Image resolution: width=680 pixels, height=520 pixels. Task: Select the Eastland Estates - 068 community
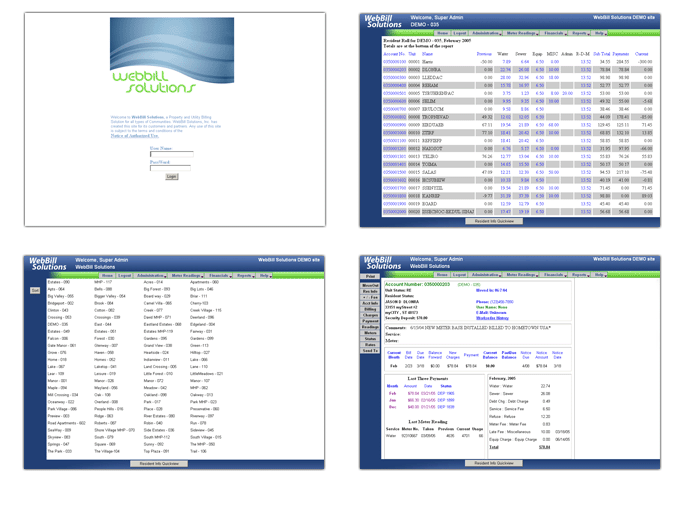[x=163, y=324]
